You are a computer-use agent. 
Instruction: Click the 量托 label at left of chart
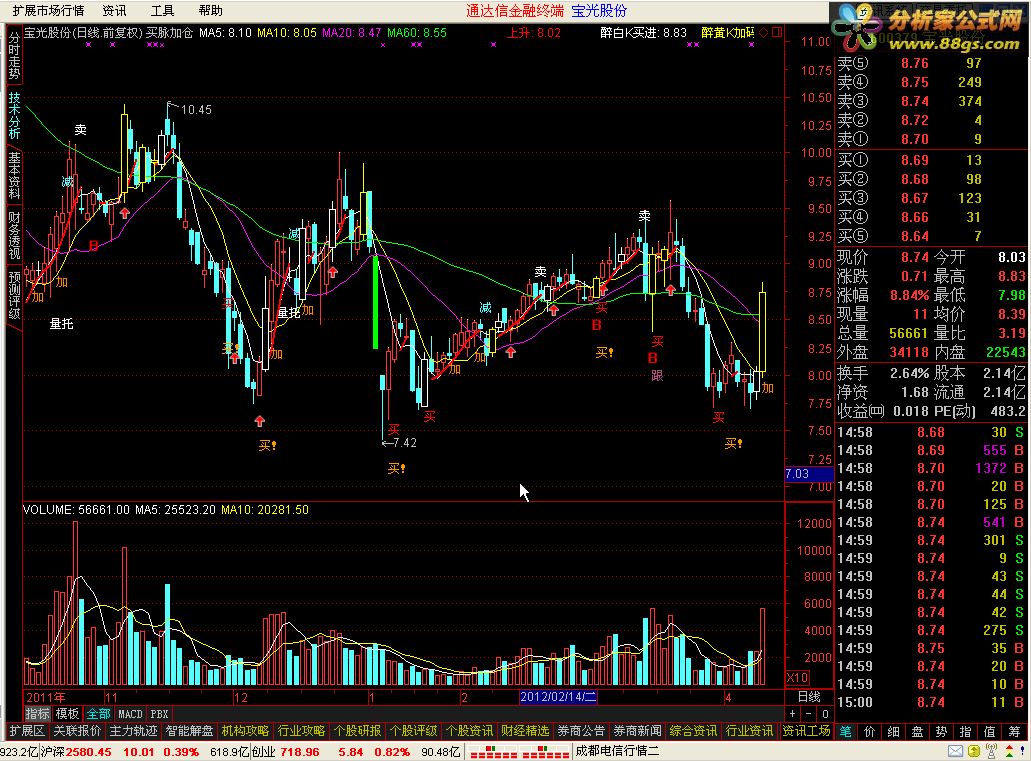pyautogui.click(x=61, y=324)
